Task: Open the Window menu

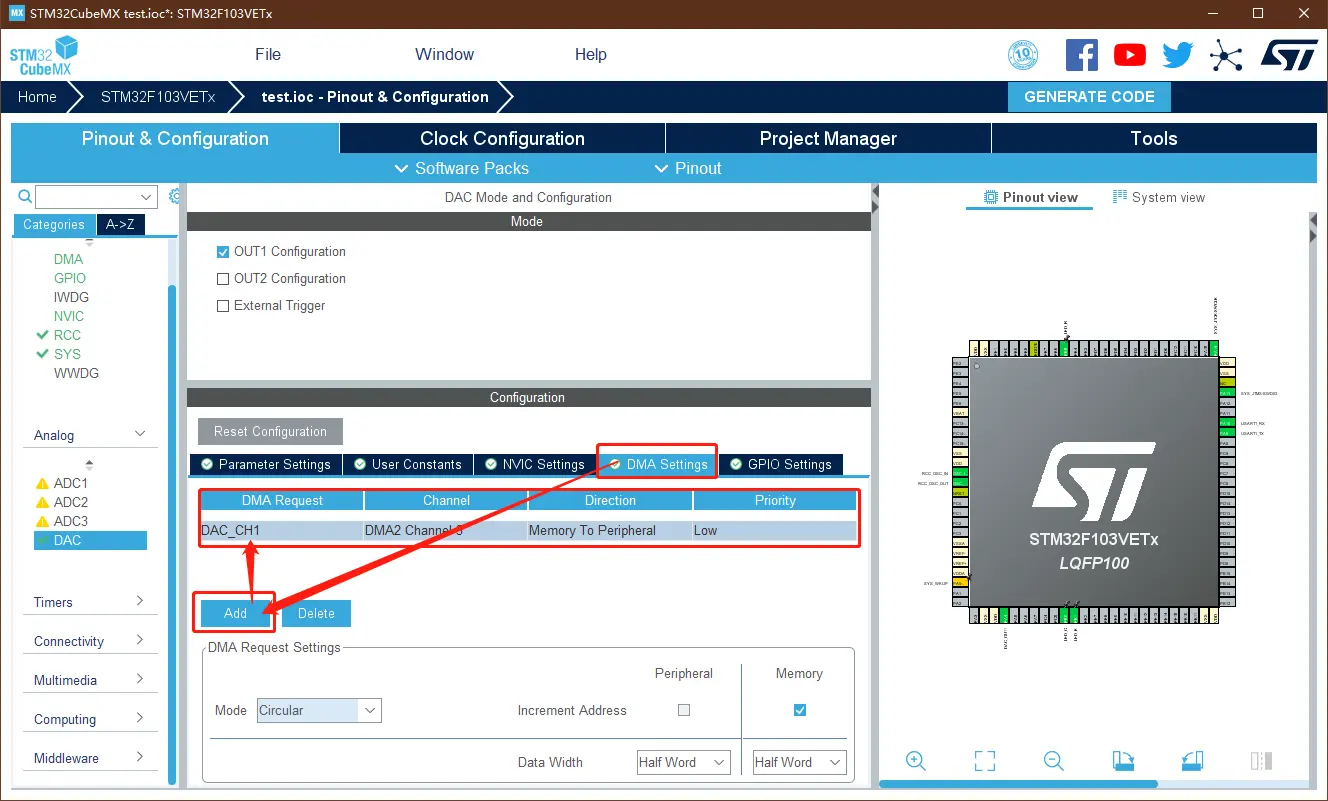Action: 445,54
